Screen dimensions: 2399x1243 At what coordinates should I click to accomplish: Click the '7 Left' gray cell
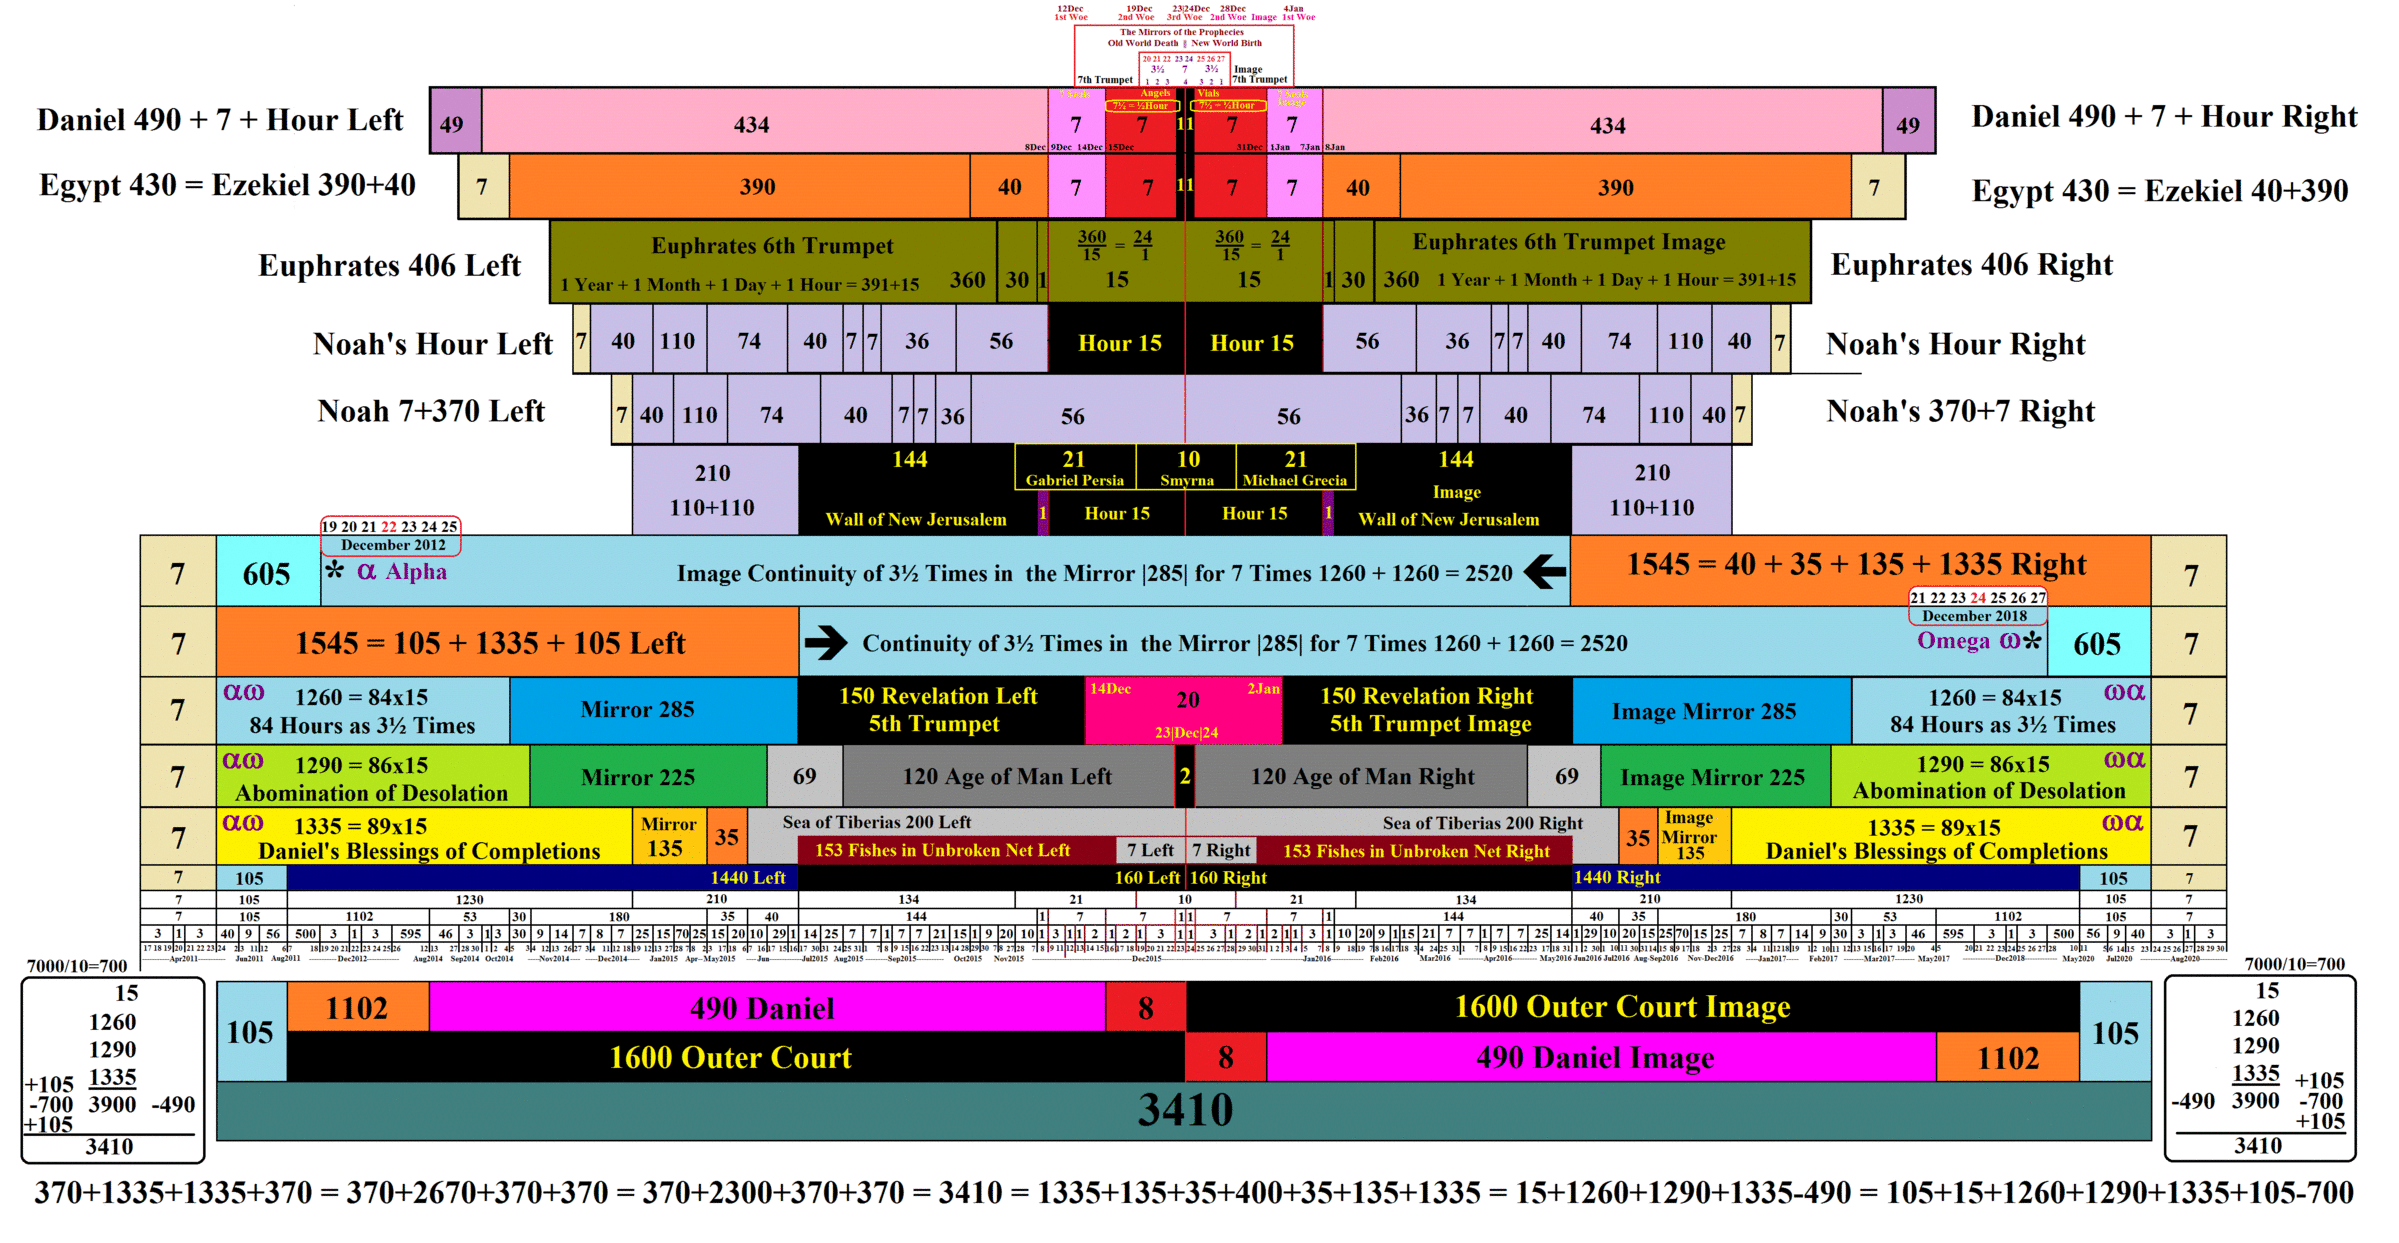(x=1150, y=850)
